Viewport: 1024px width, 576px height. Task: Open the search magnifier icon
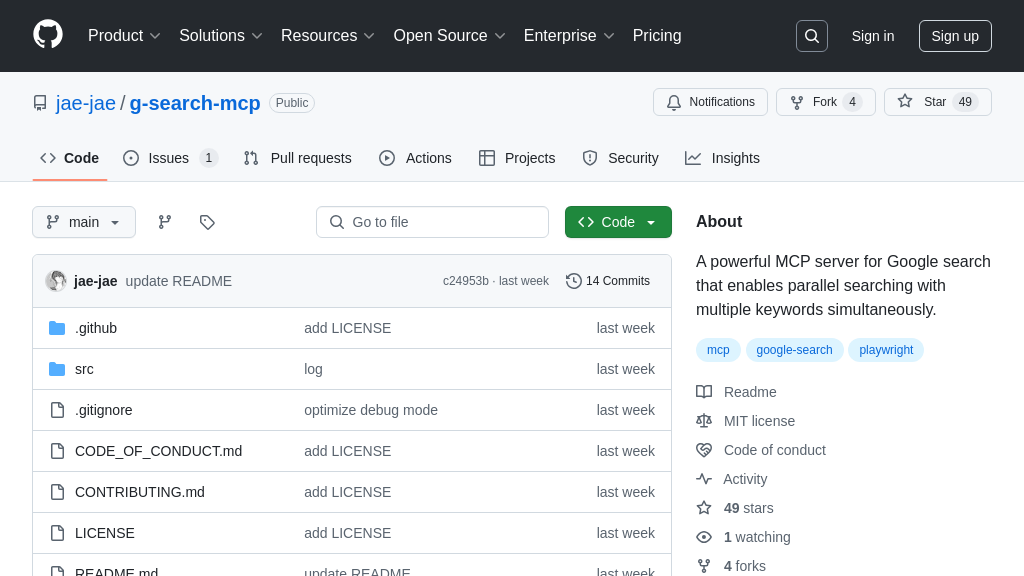tap(811, 36)
